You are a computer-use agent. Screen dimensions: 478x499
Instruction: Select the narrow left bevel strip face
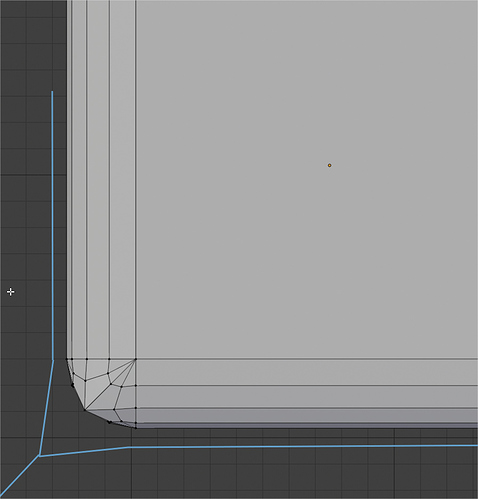(x=69, y=179)
